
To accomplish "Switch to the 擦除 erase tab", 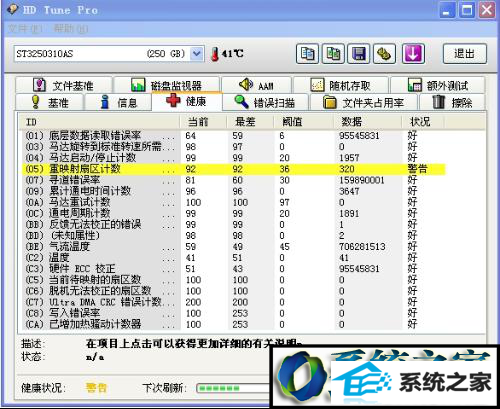I will coord(452,102).
